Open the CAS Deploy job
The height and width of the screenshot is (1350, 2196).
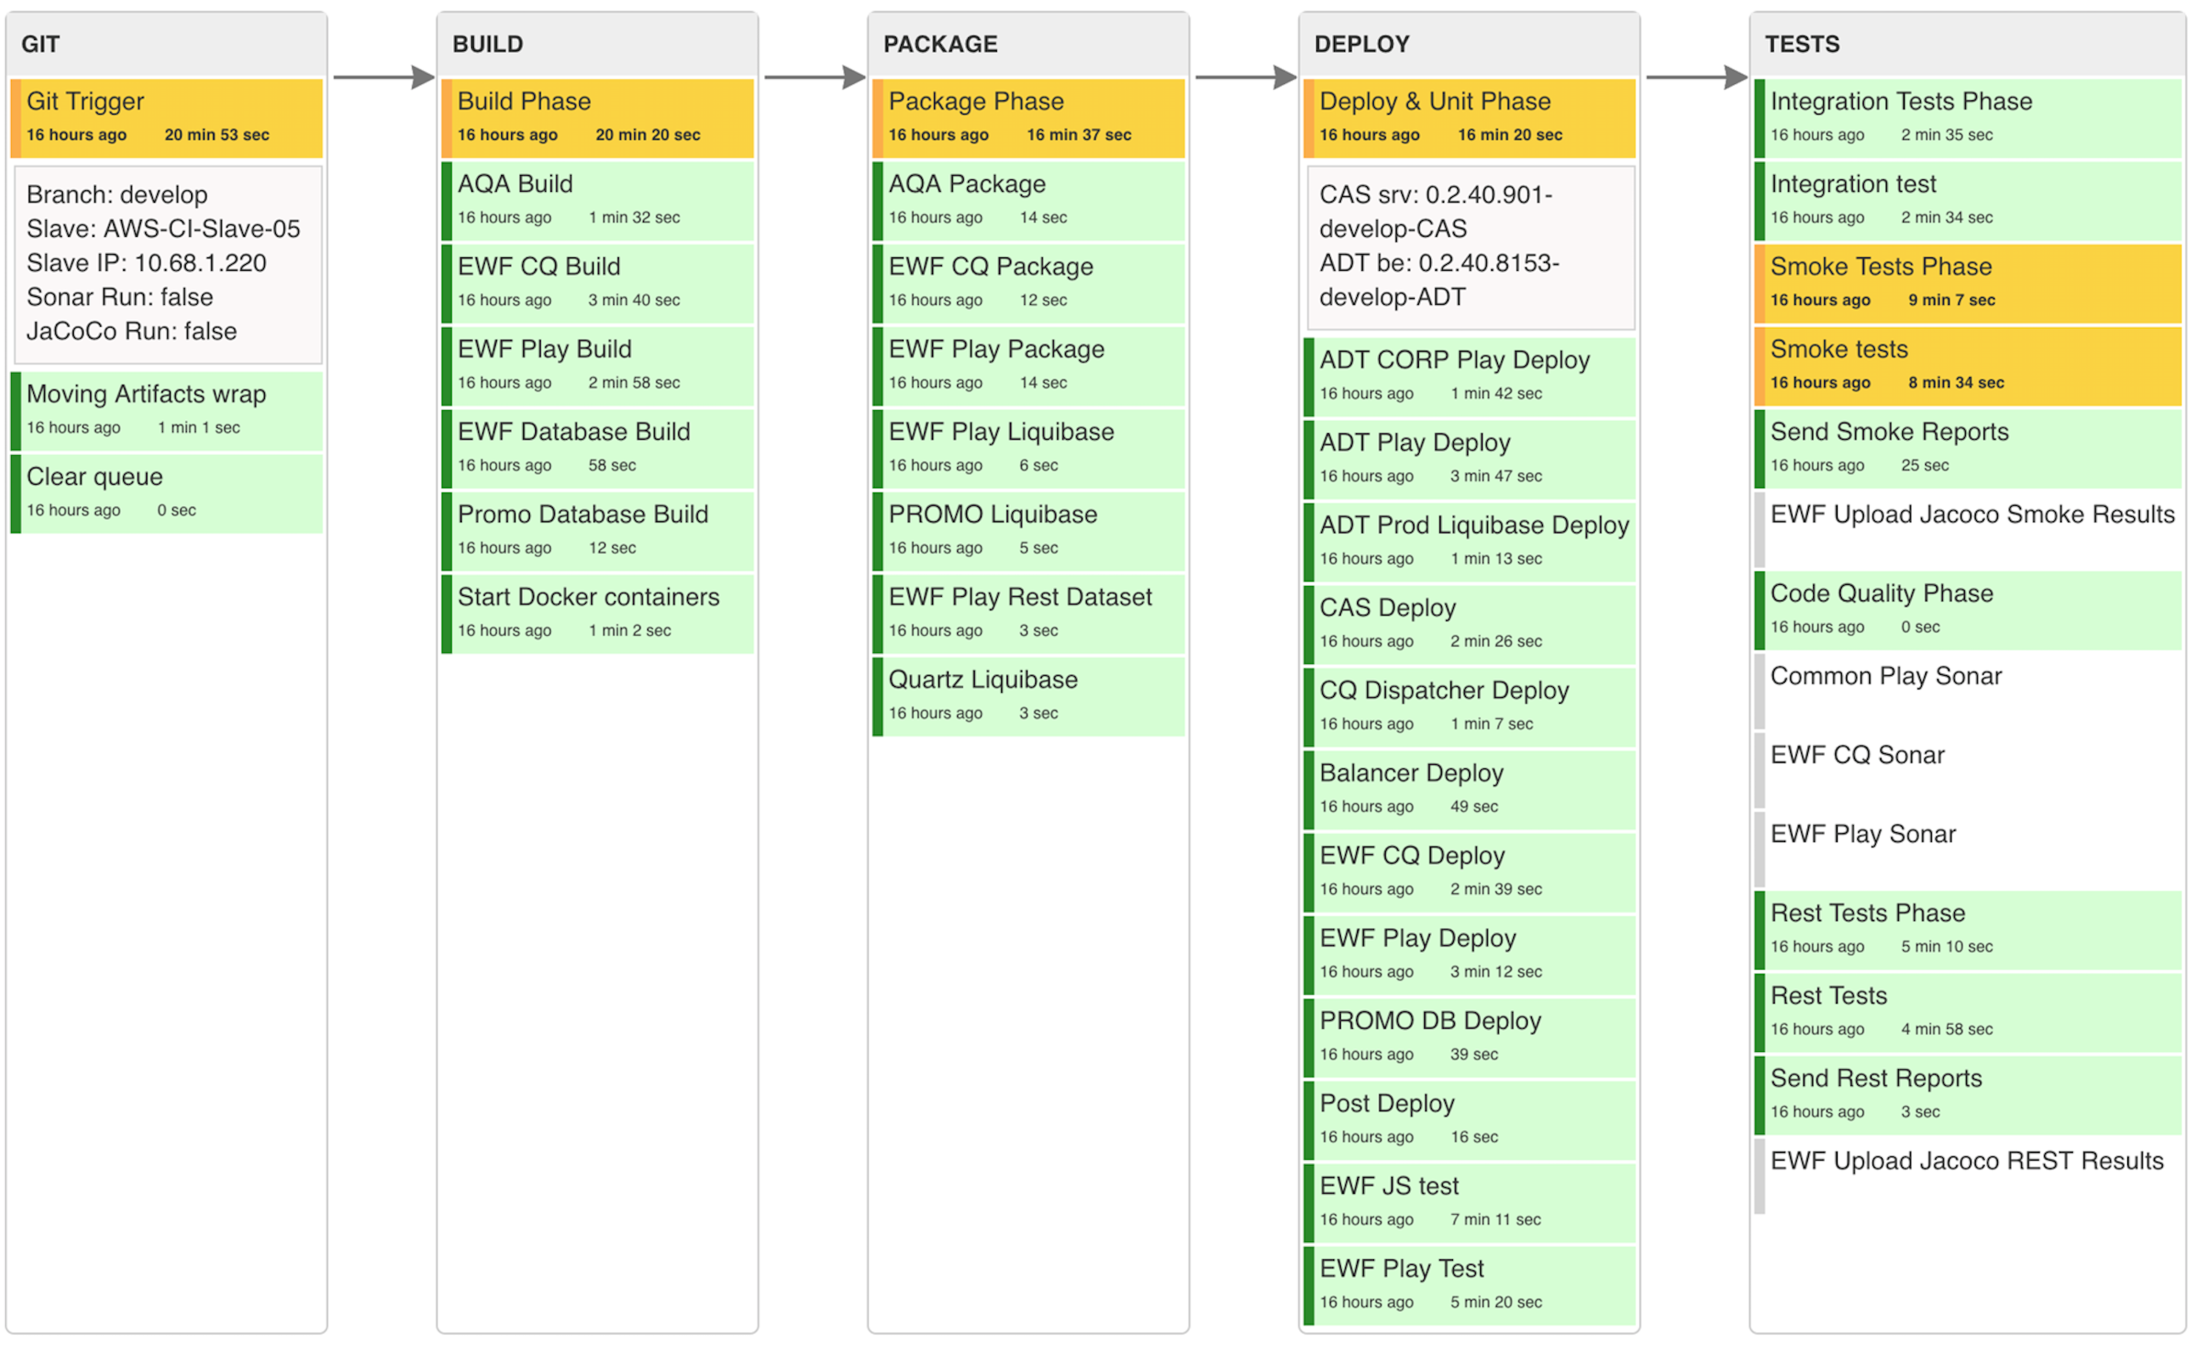(x=1387, y=608)
